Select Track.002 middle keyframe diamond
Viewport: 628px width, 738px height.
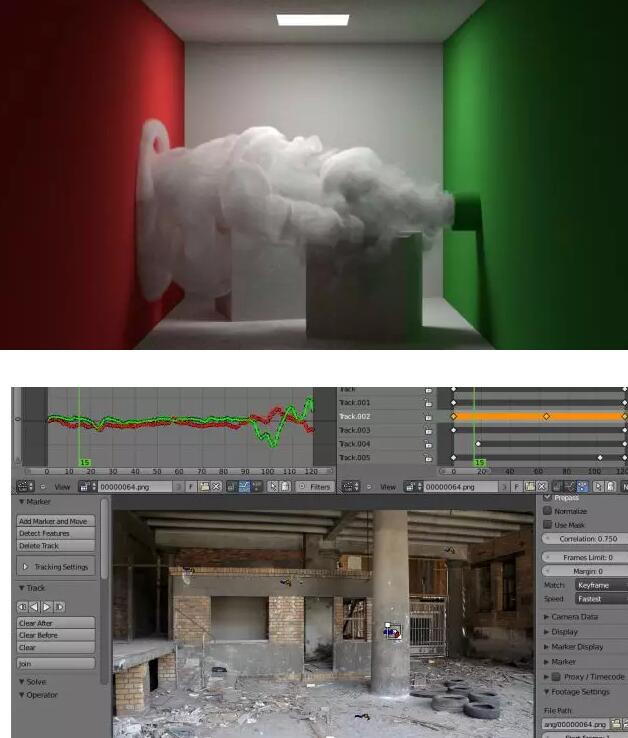click(547, 417)
